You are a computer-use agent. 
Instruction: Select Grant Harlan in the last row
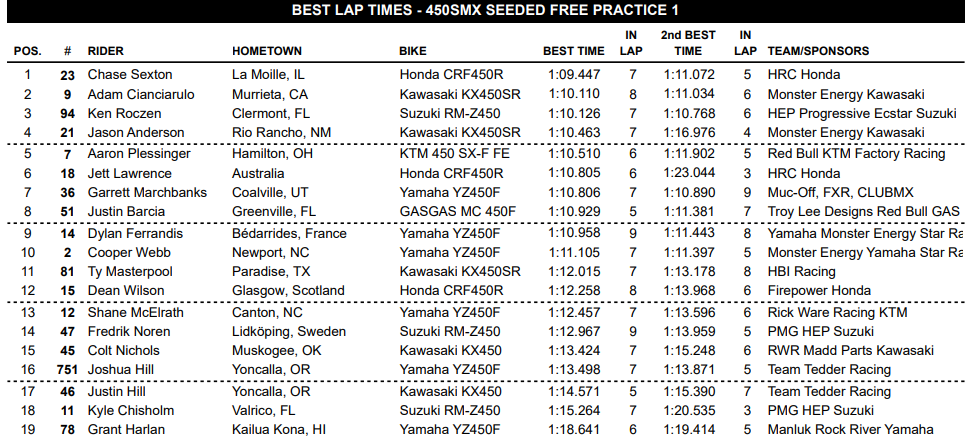tap(125, 430)
